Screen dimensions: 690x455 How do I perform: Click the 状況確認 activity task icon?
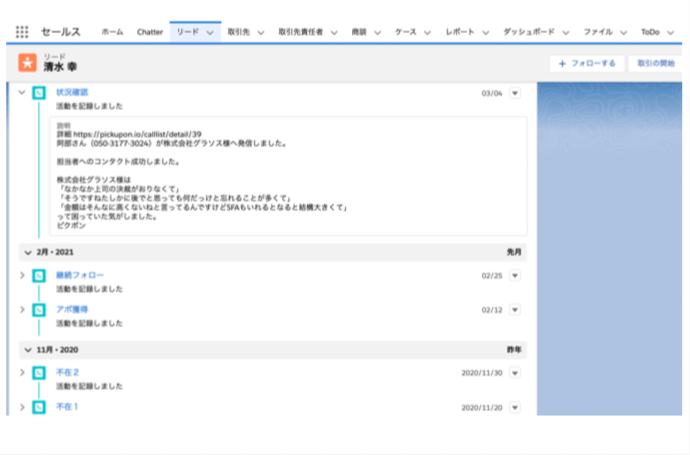point(38,93)
